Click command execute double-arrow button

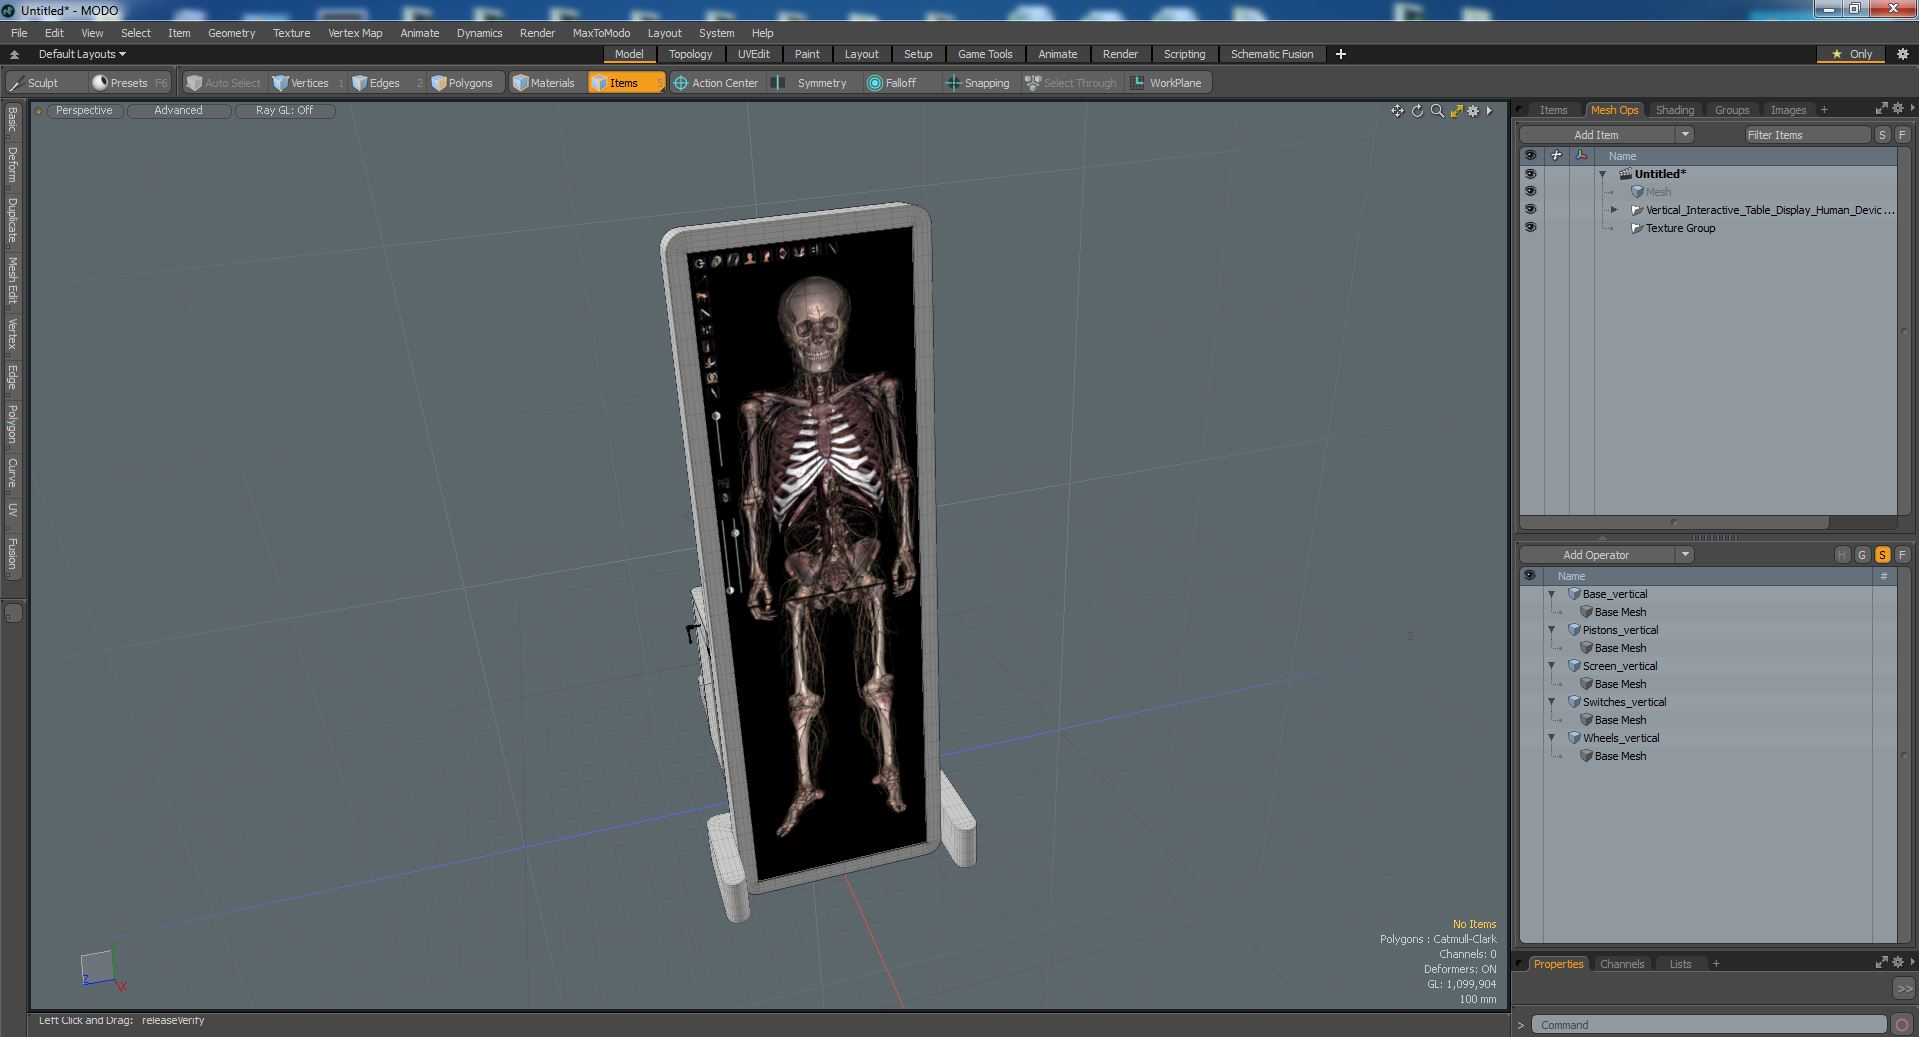pyautogui.click(x=1903, y=988)
